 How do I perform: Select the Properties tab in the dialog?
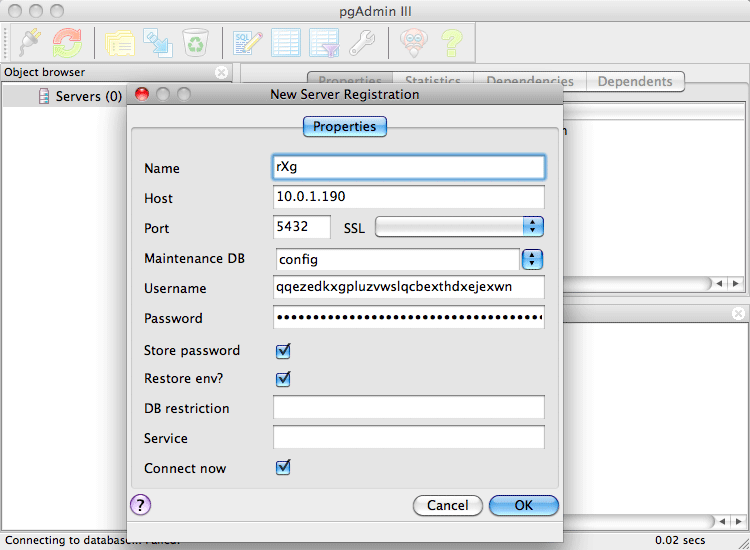344,127
